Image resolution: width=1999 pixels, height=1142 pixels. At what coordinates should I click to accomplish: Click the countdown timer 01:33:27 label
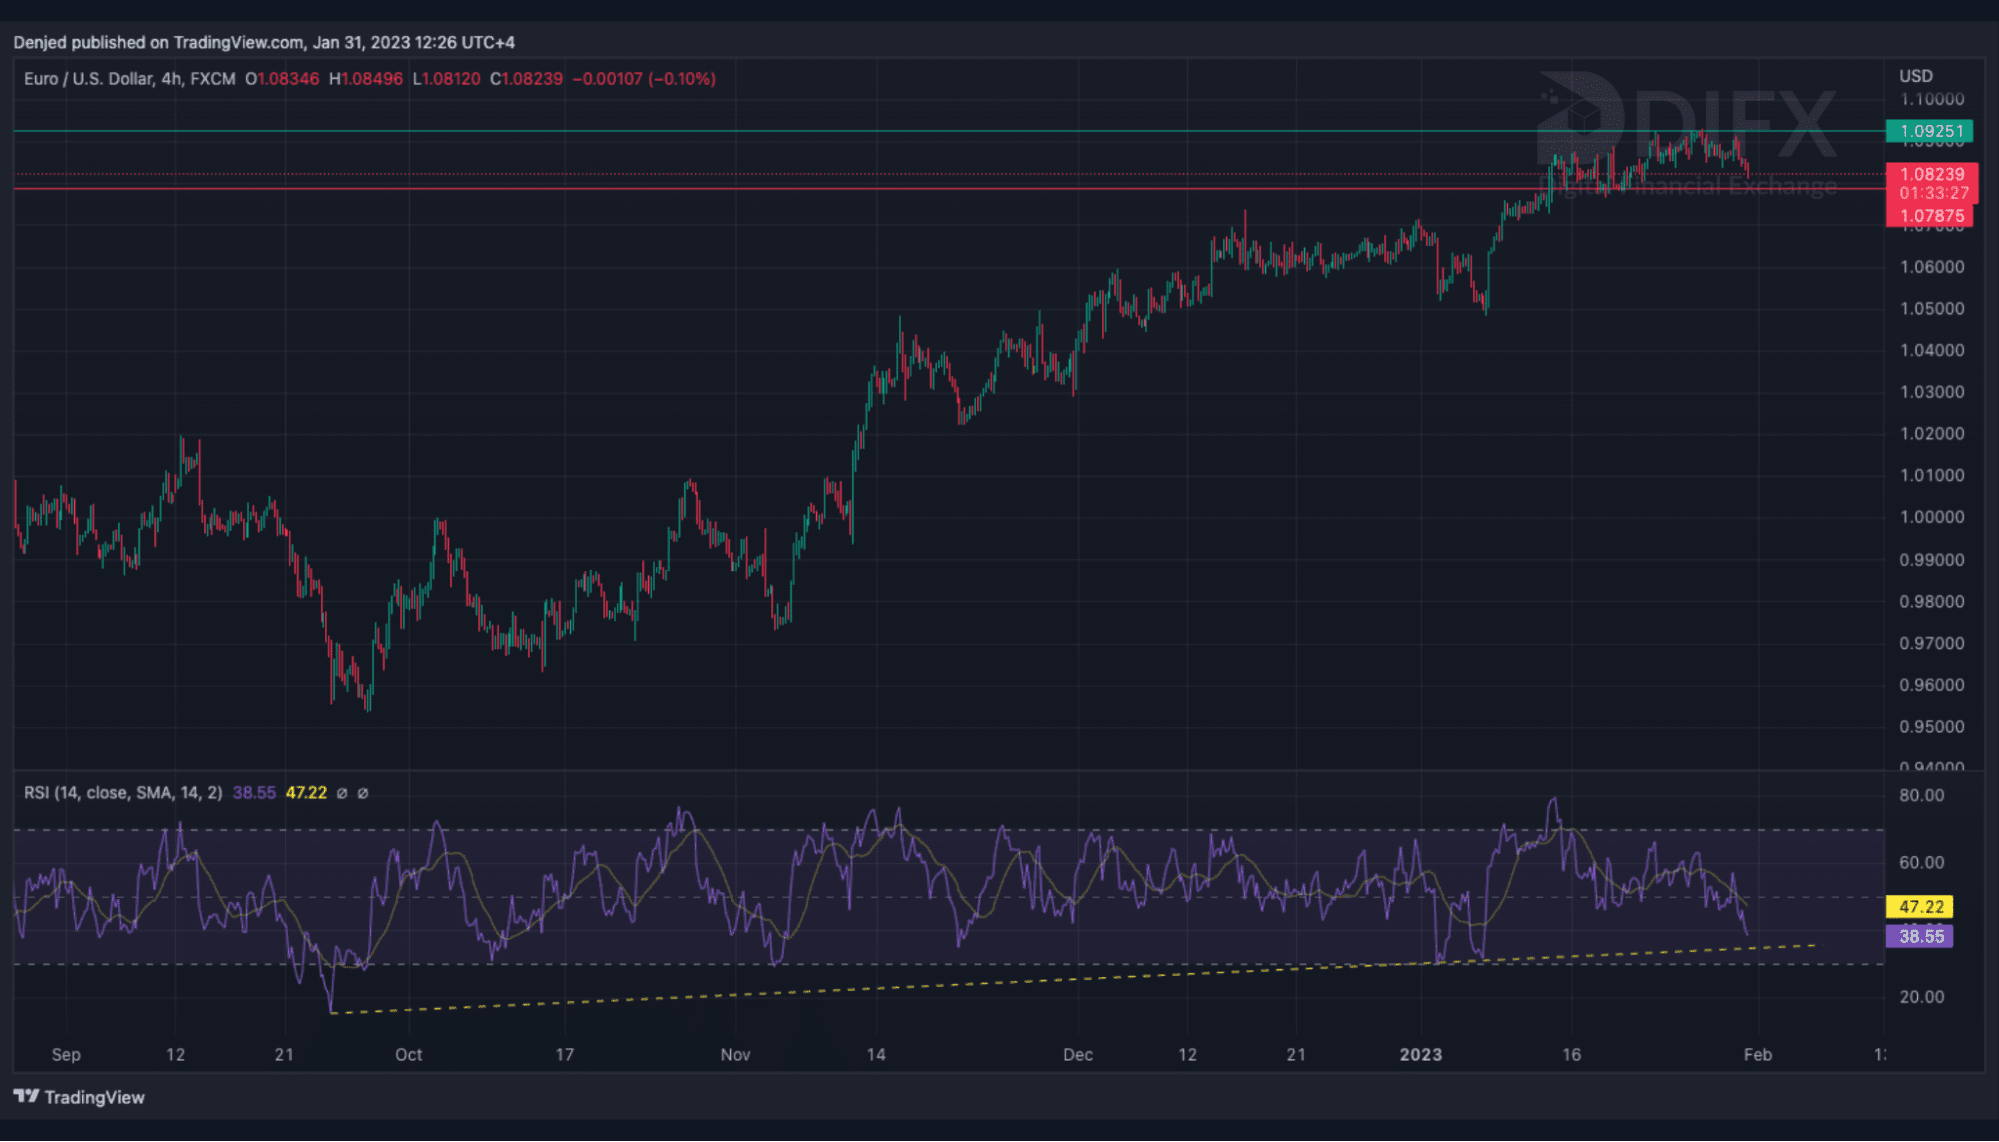[1933, 194]
